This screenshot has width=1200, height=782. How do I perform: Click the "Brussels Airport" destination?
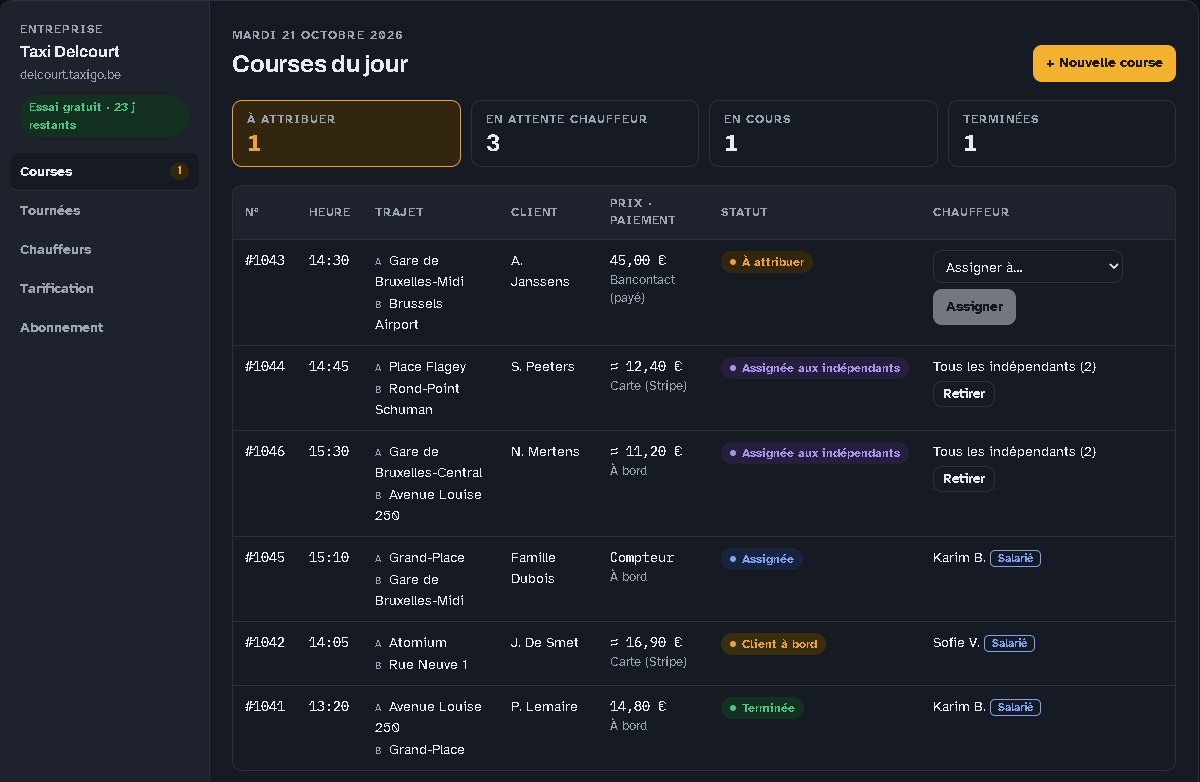(x=409, y=314)
